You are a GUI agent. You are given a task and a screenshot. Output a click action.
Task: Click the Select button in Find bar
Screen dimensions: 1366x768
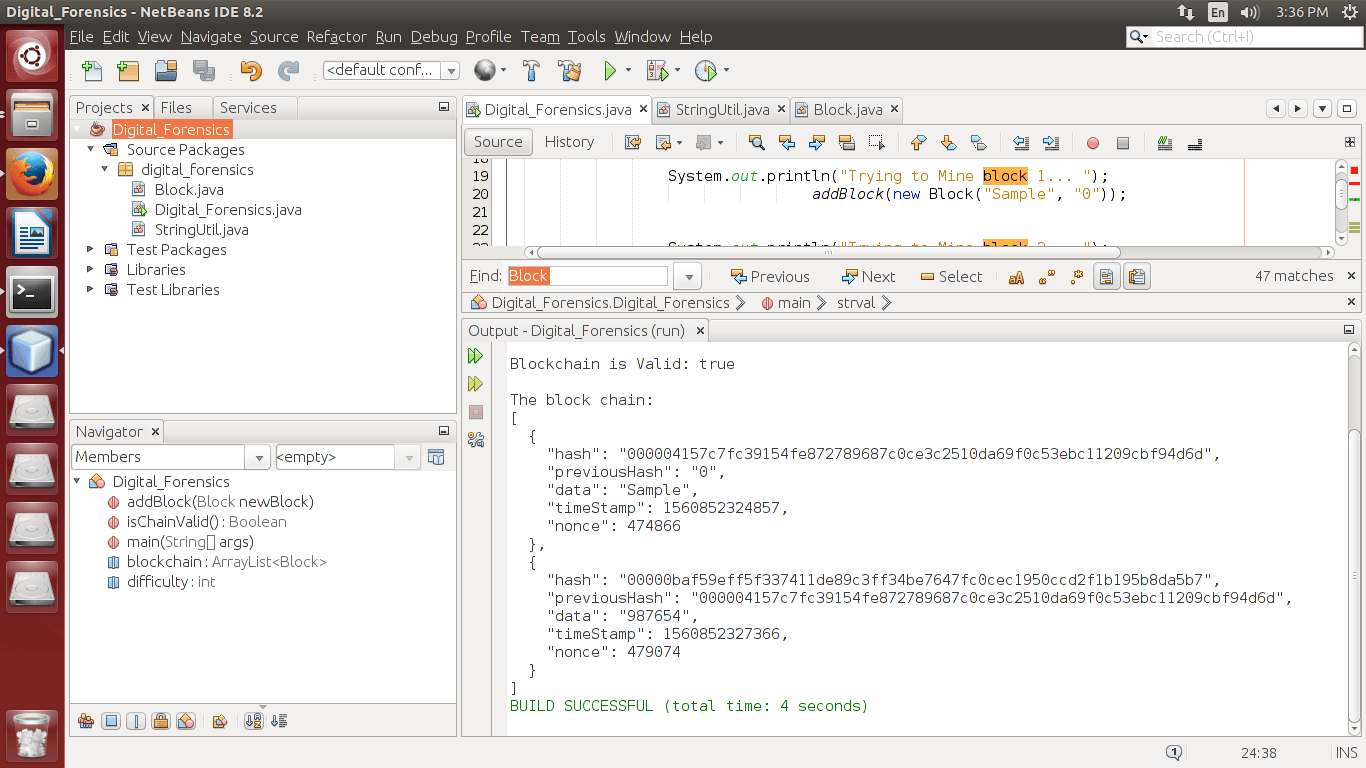pos(952,277)
